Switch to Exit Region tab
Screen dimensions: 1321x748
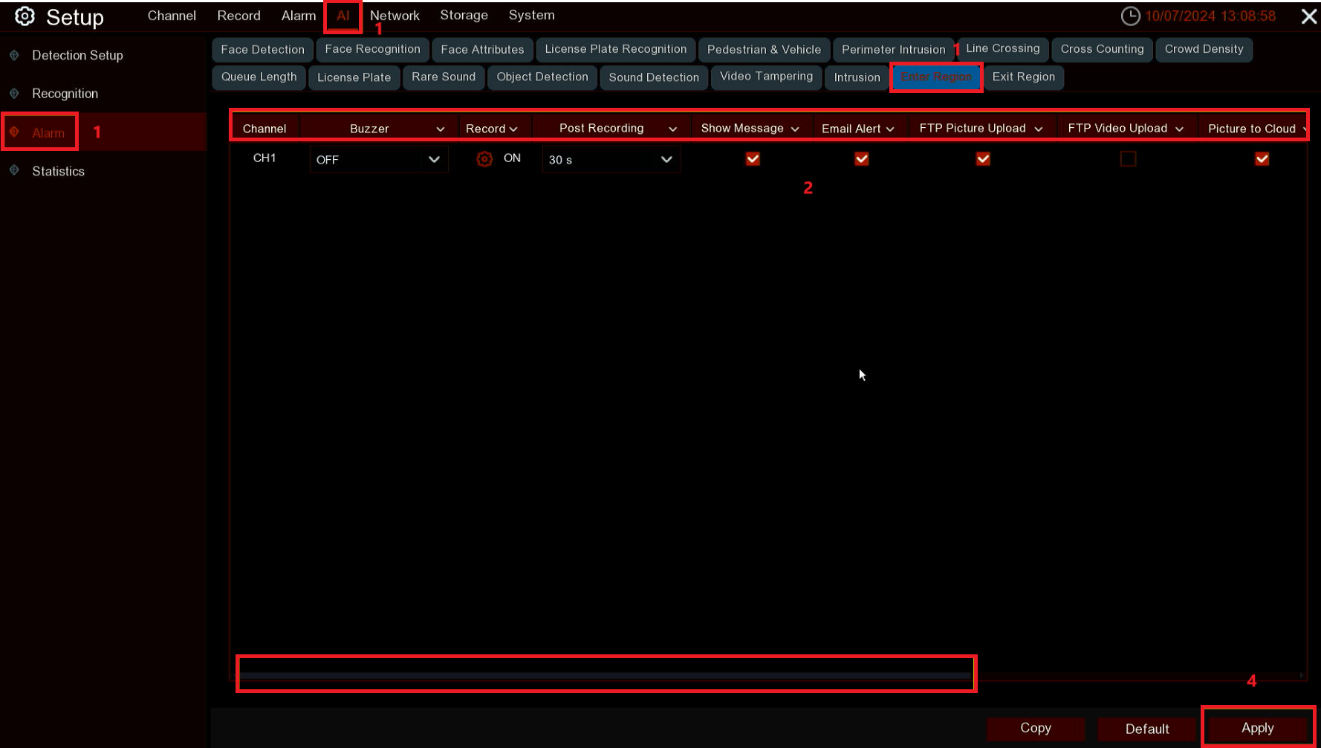point(1023,77)
